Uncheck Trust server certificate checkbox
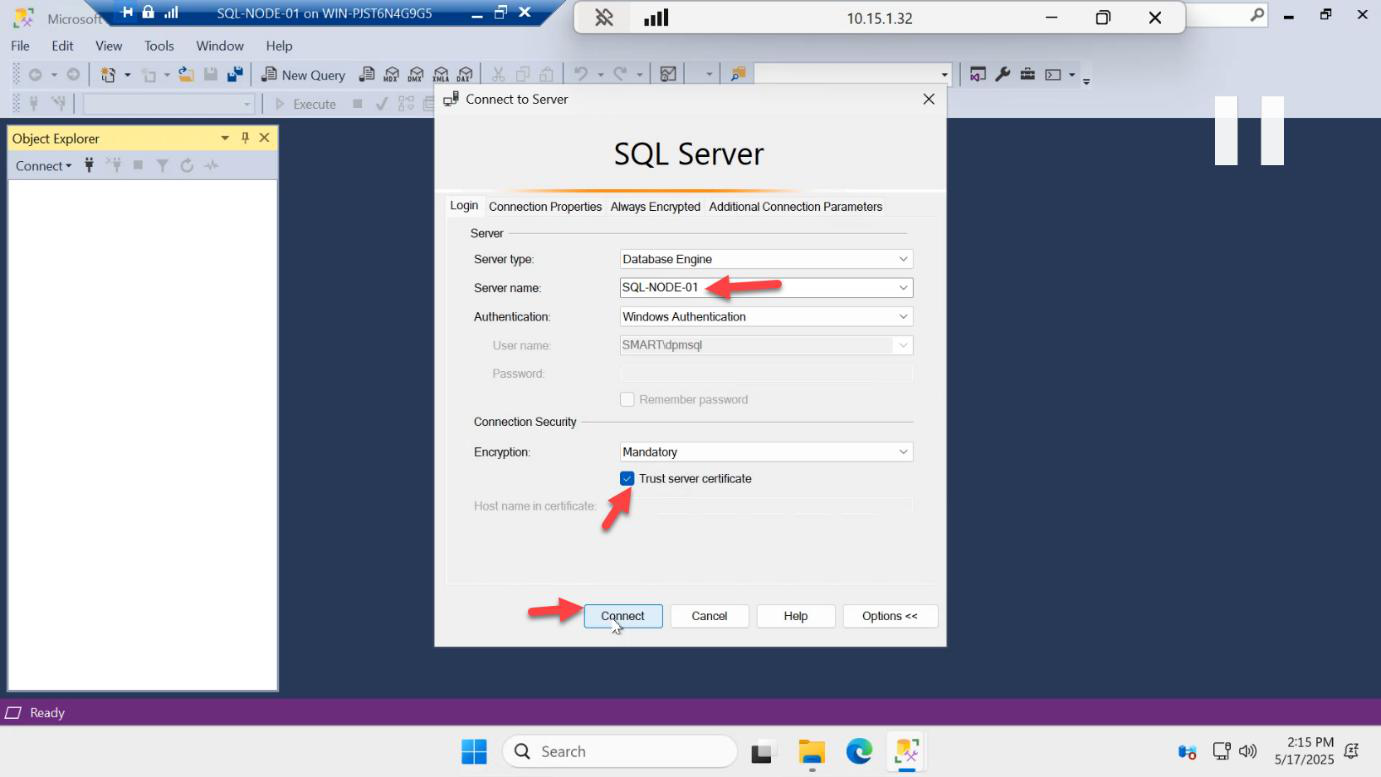Image resolution: width=1381 pixels, height=777 pixels. click(x=627, y=479)
